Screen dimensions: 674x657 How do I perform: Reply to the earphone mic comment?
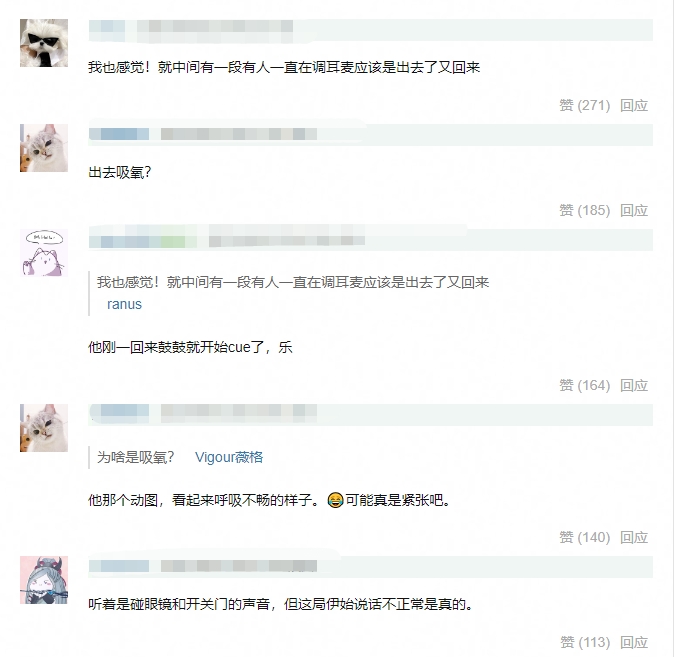(634, 105)
